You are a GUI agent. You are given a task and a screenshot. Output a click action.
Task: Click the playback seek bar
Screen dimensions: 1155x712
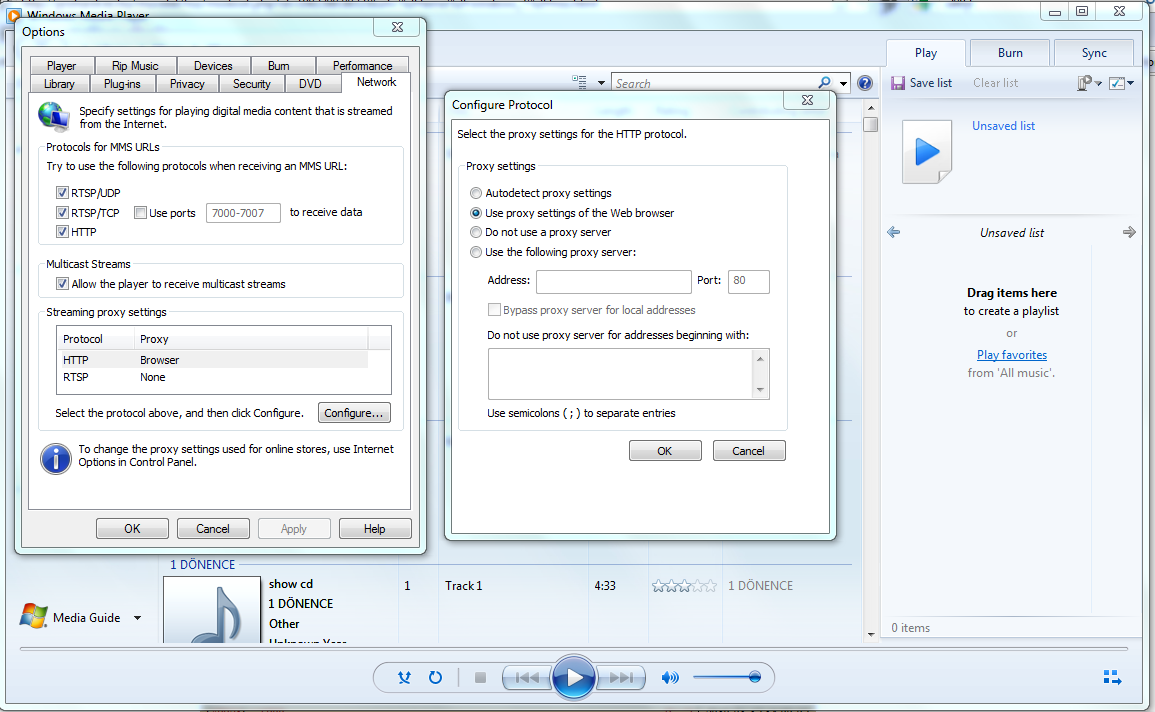574,649
